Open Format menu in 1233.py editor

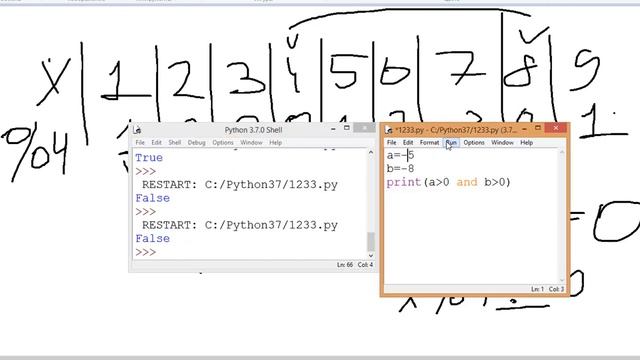point(429,142)
